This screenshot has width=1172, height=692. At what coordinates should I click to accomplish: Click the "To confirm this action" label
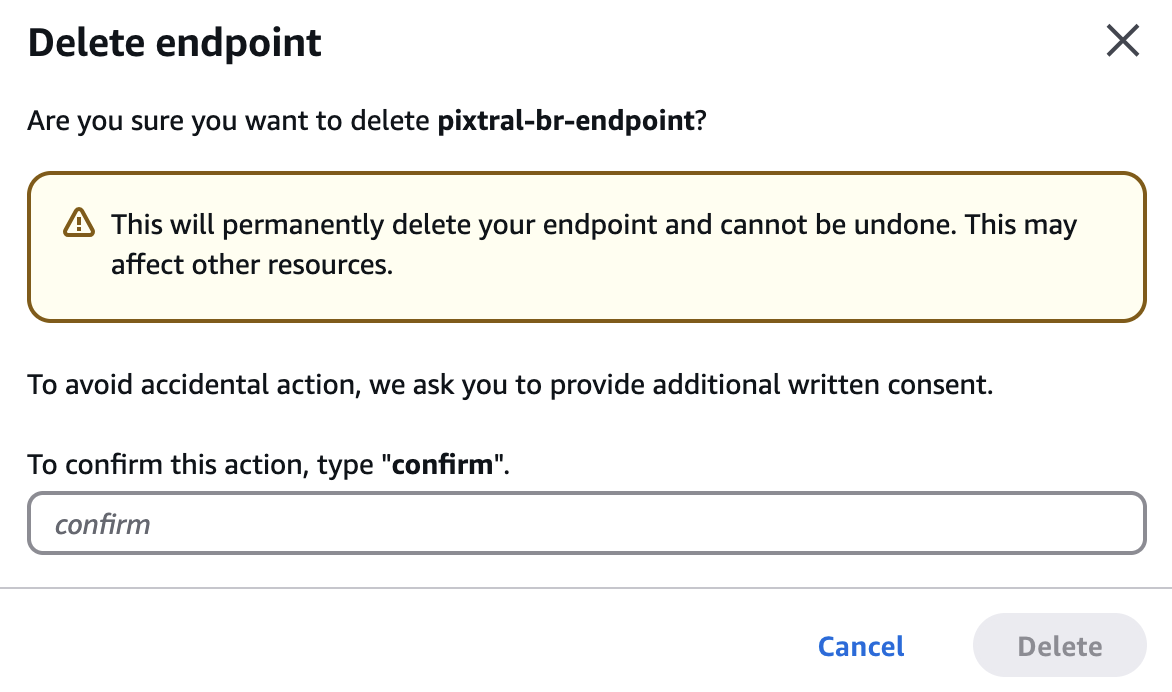[x=200, y=465]
